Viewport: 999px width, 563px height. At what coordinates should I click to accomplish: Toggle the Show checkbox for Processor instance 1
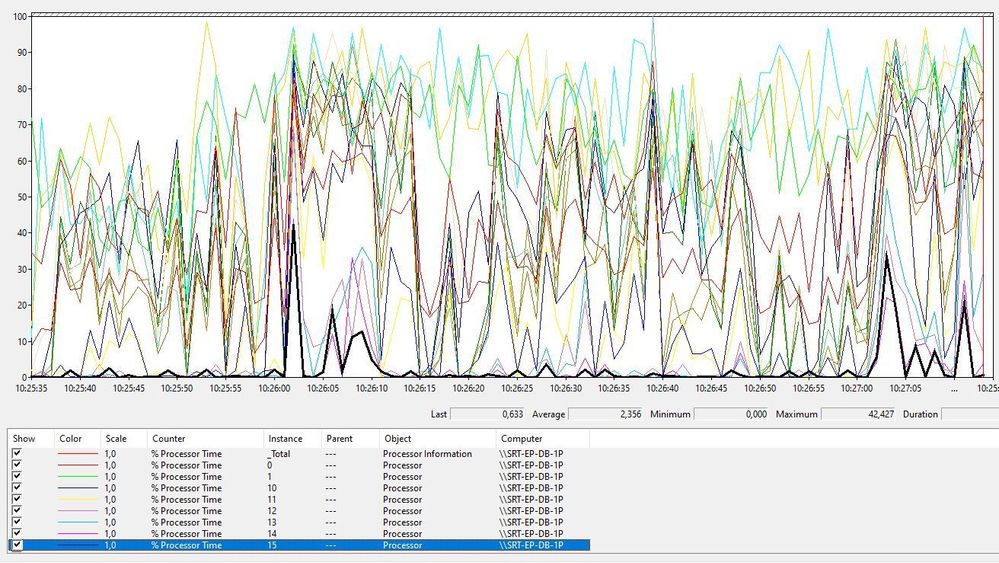pos(17,476)
